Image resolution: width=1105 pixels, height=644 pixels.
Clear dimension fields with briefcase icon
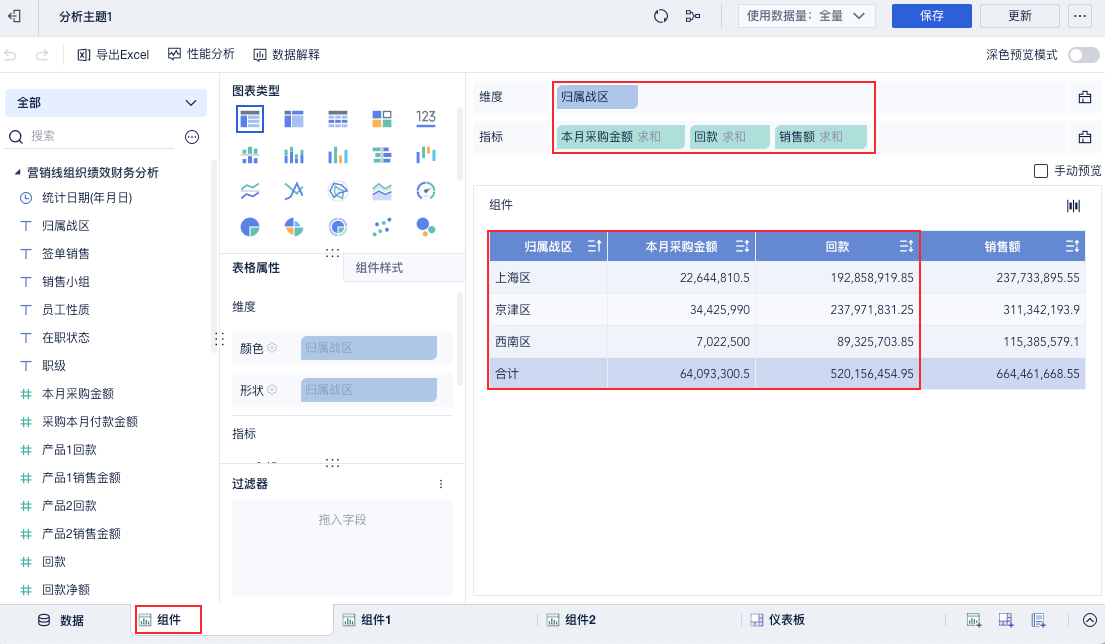1085,97
